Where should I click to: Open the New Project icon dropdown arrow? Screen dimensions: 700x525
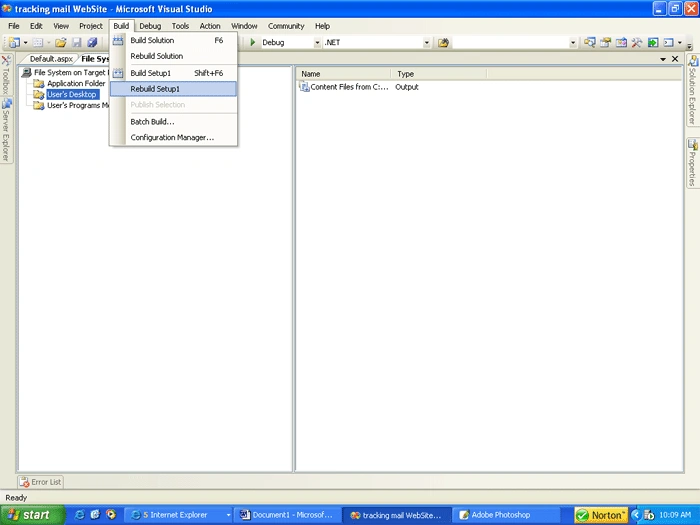(x=25, y=43)
